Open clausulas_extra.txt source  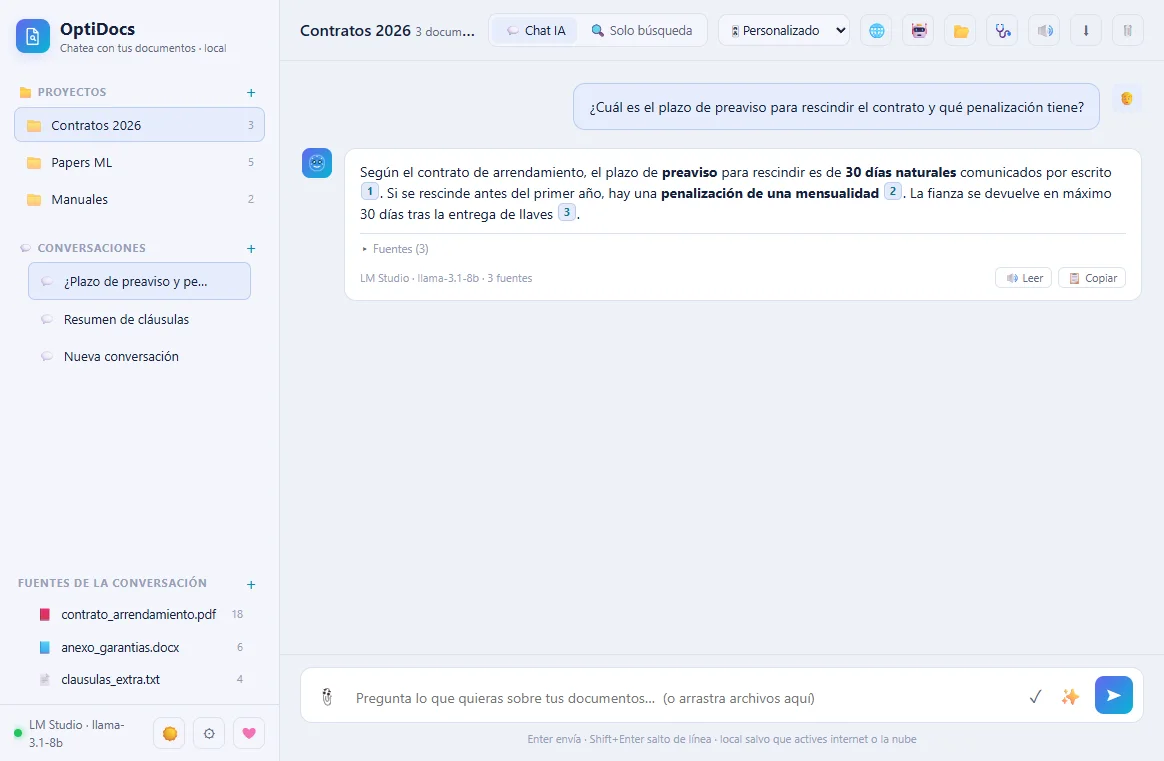(140, 679)
